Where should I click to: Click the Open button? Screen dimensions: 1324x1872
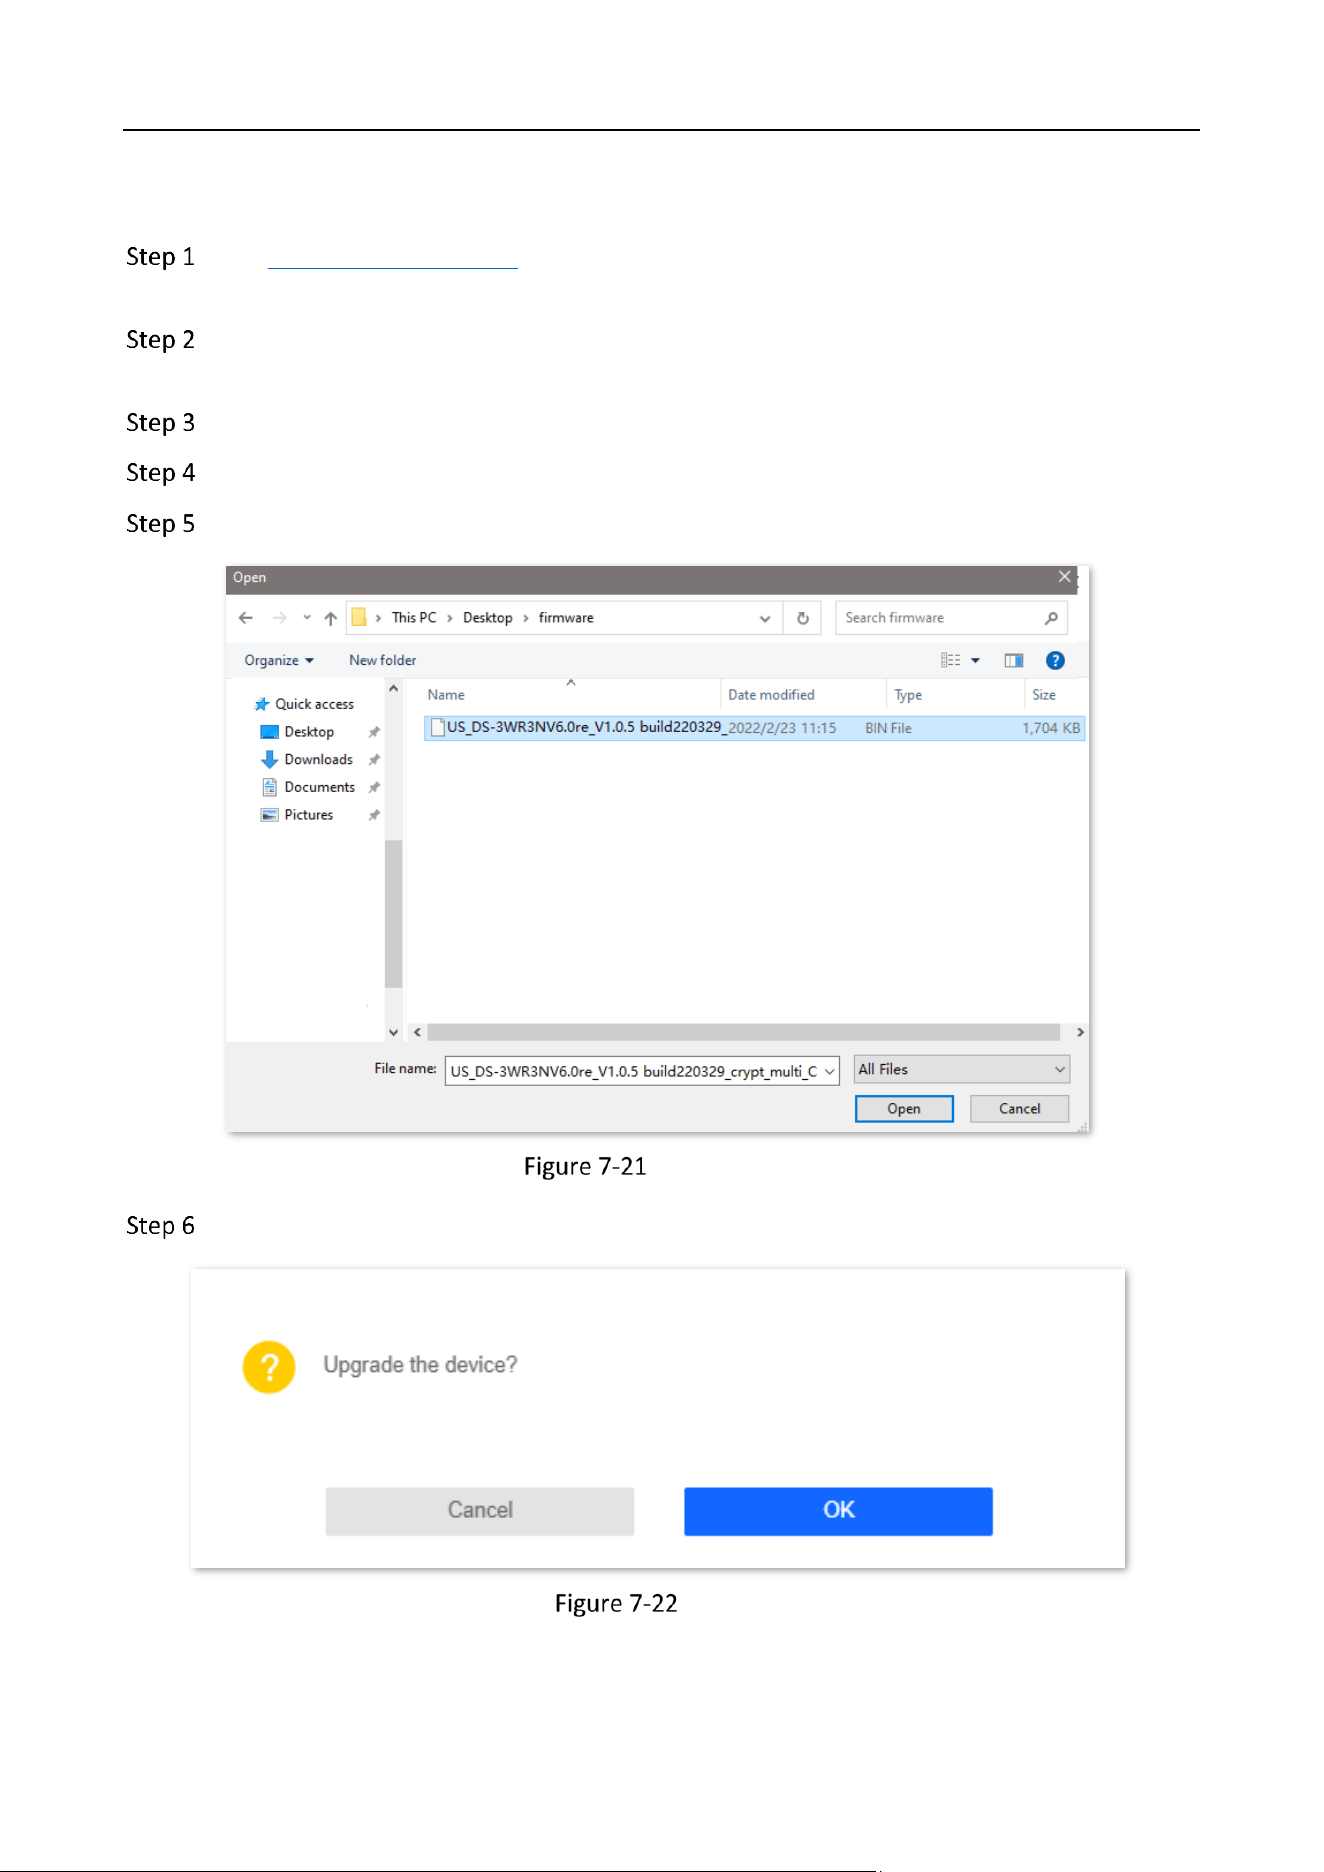904,1109
